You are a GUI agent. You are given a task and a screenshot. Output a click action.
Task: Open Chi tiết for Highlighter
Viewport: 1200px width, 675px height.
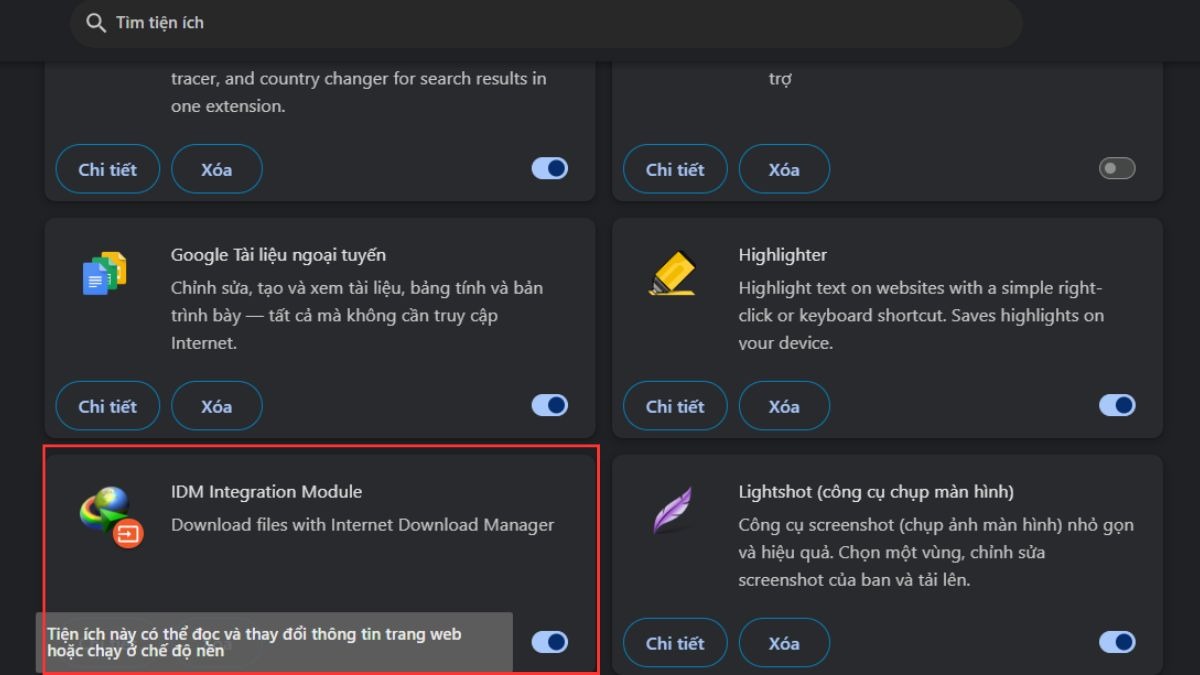point(675,406)
